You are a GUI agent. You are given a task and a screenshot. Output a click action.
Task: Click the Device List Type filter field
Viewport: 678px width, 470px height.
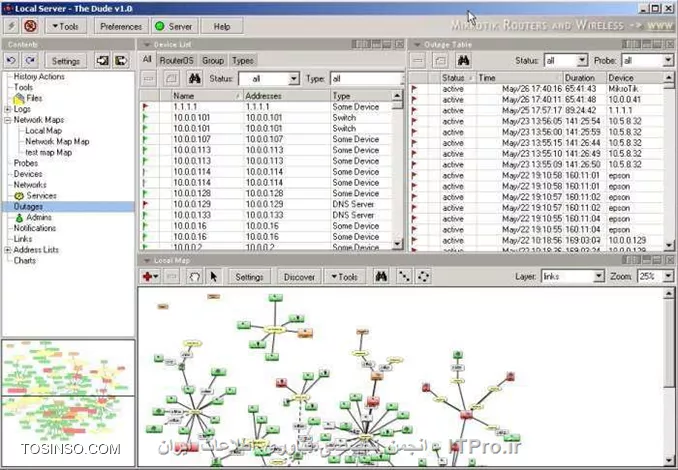tap(367, 79)
